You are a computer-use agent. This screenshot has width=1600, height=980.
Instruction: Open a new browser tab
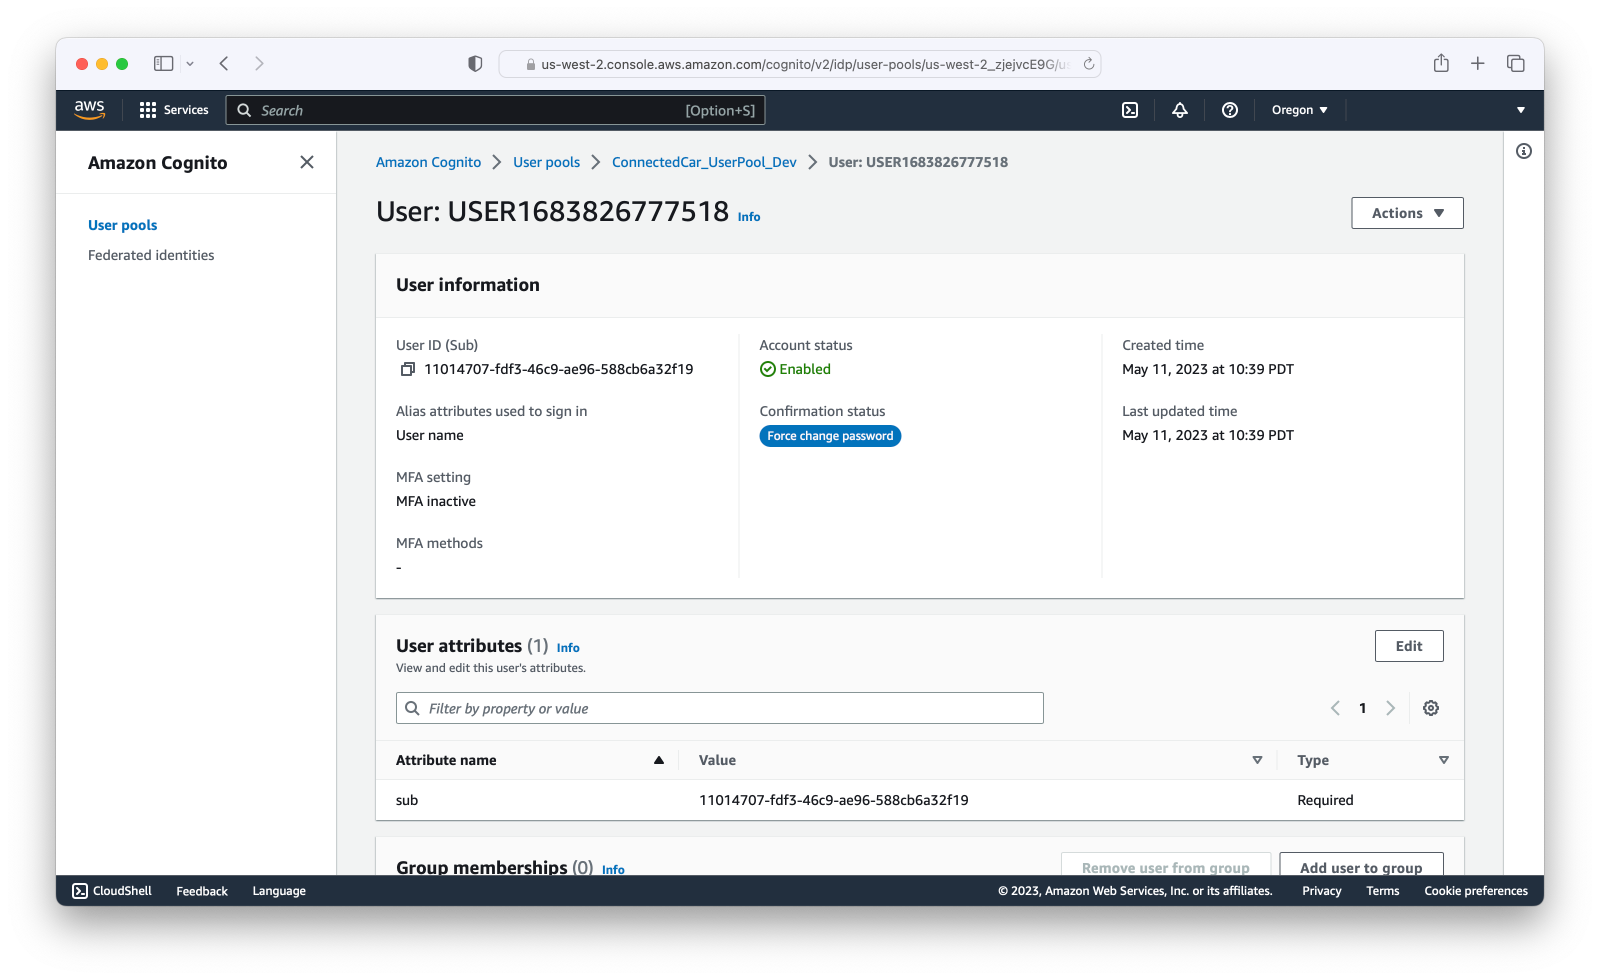1478,63
